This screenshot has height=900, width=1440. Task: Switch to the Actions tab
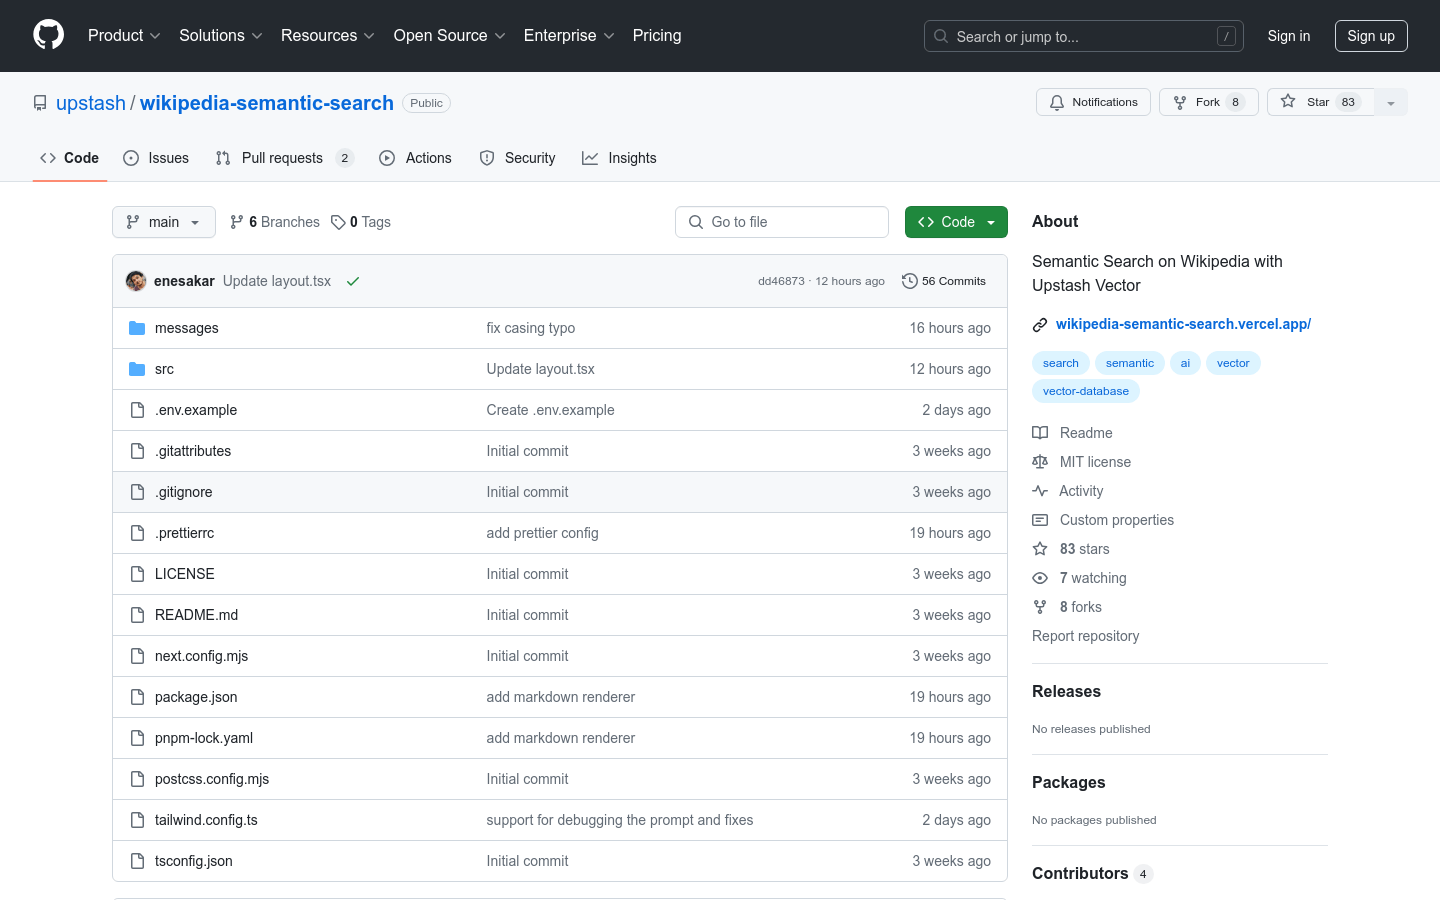(416, 158)
